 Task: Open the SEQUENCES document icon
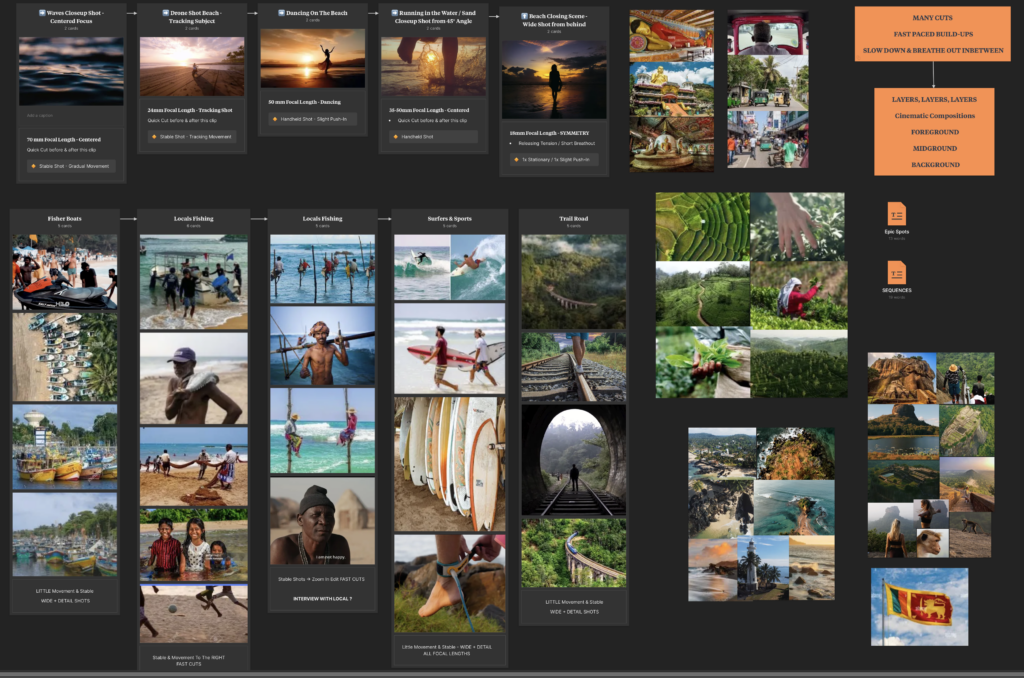click(x=896, y=272)
